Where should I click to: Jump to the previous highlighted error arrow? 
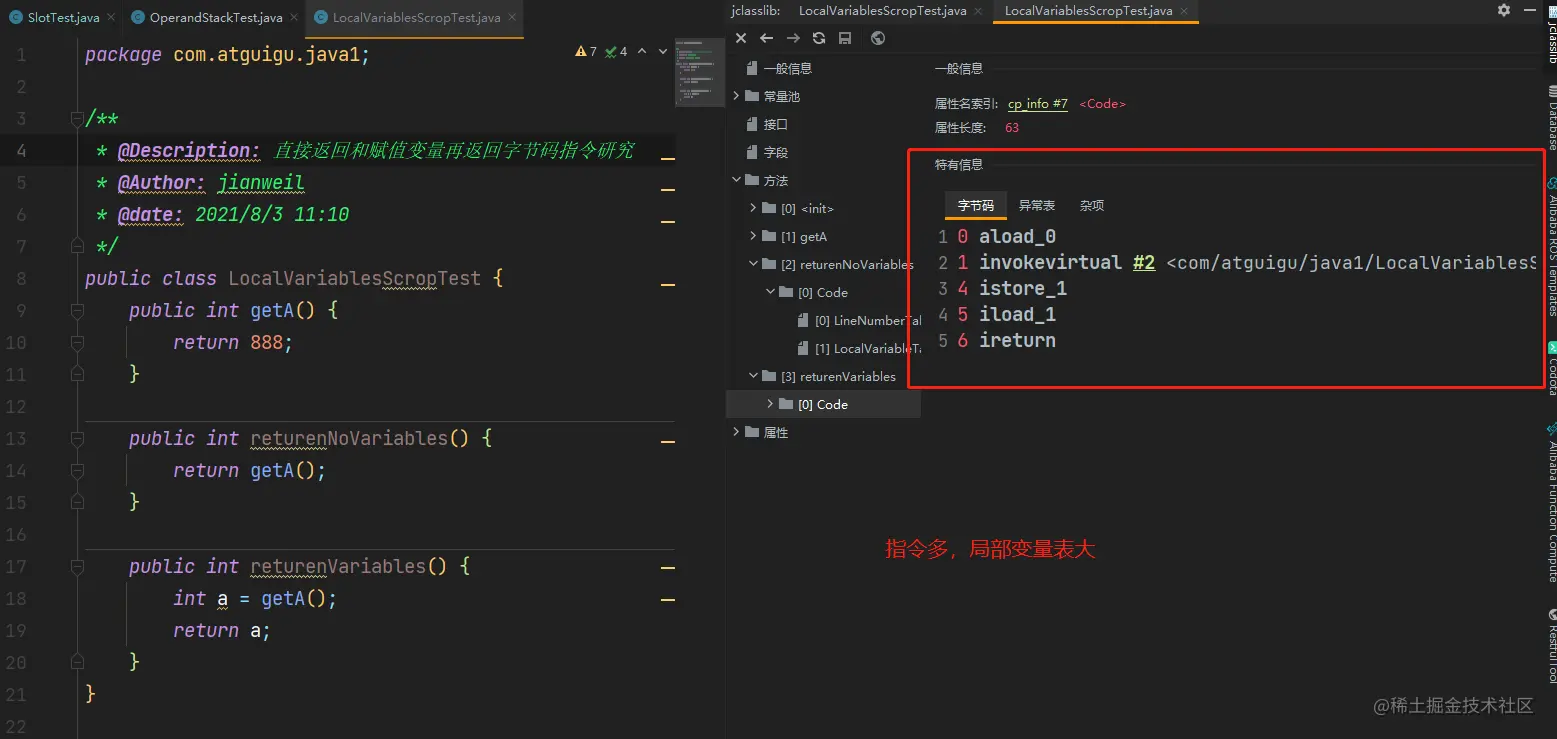(x=642, y=51)
